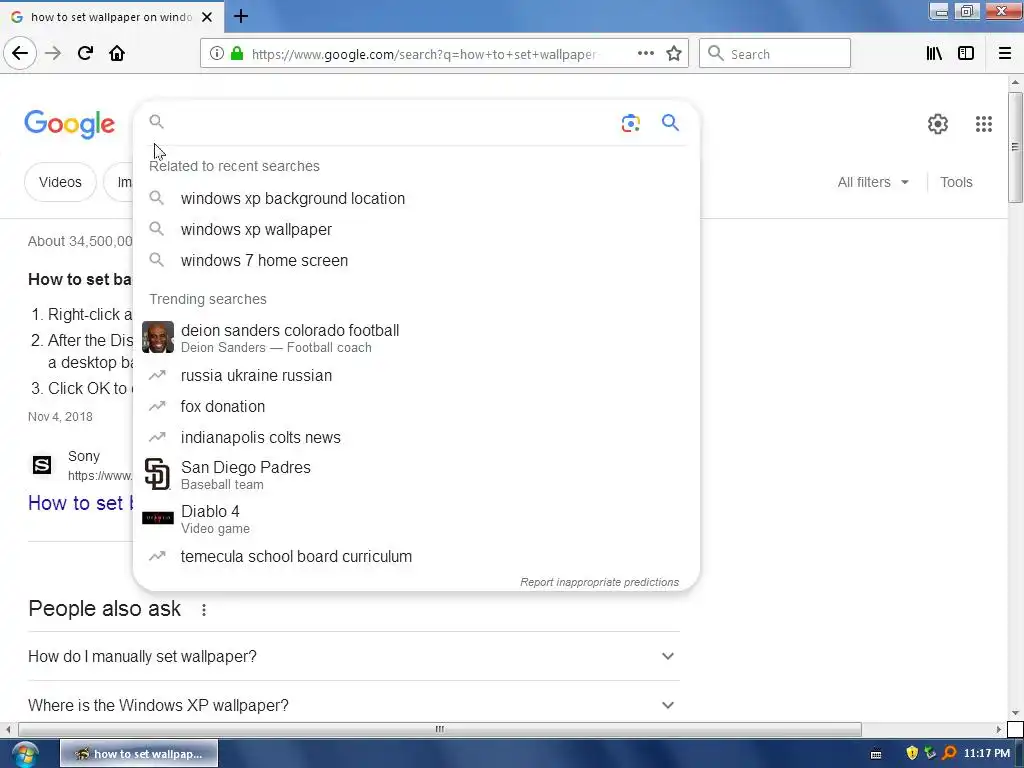This screenshot has height=768, width=1024.
Task: Close the wallpaper search tab
Action: pos(207,17)
